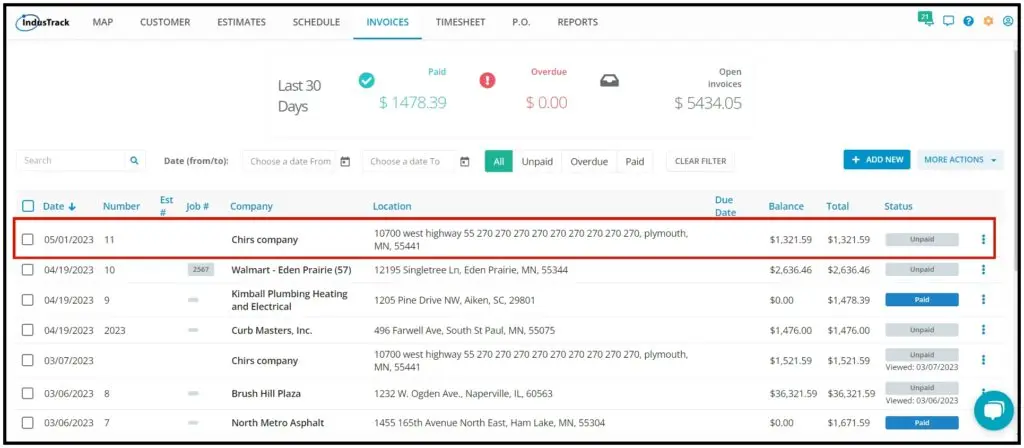Viewport: 1024px width, 448px height.
Task: Sort by the Status column header
Action: tap(898, 206)
